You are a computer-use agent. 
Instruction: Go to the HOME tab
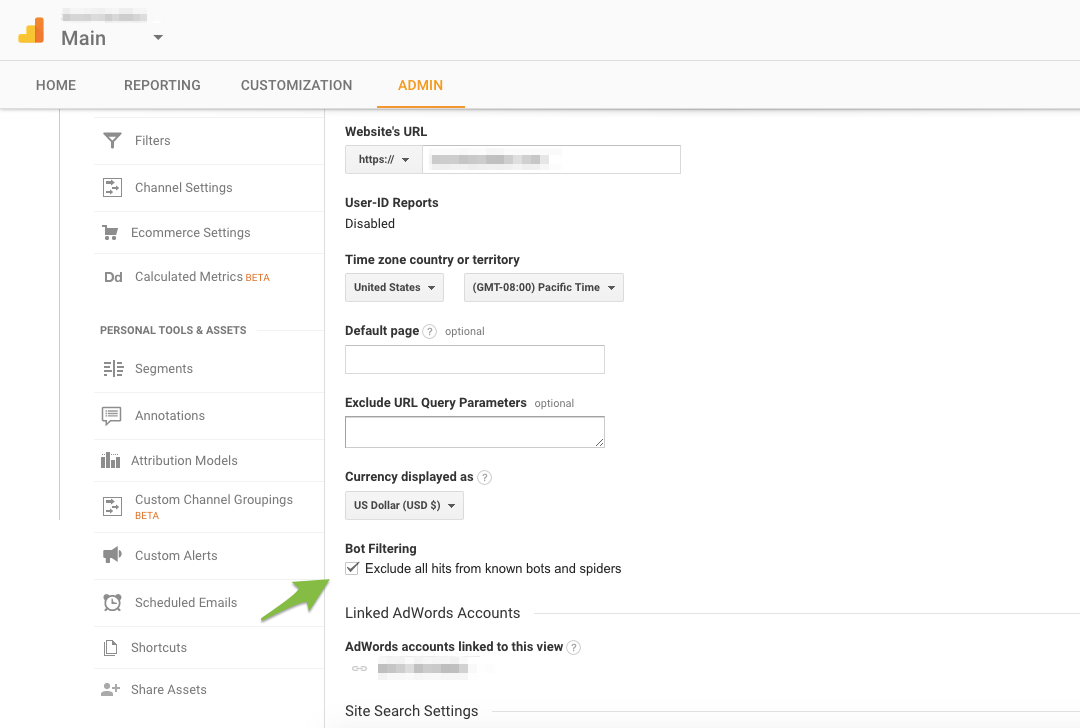pyautogui.click(x=56, y=85)
